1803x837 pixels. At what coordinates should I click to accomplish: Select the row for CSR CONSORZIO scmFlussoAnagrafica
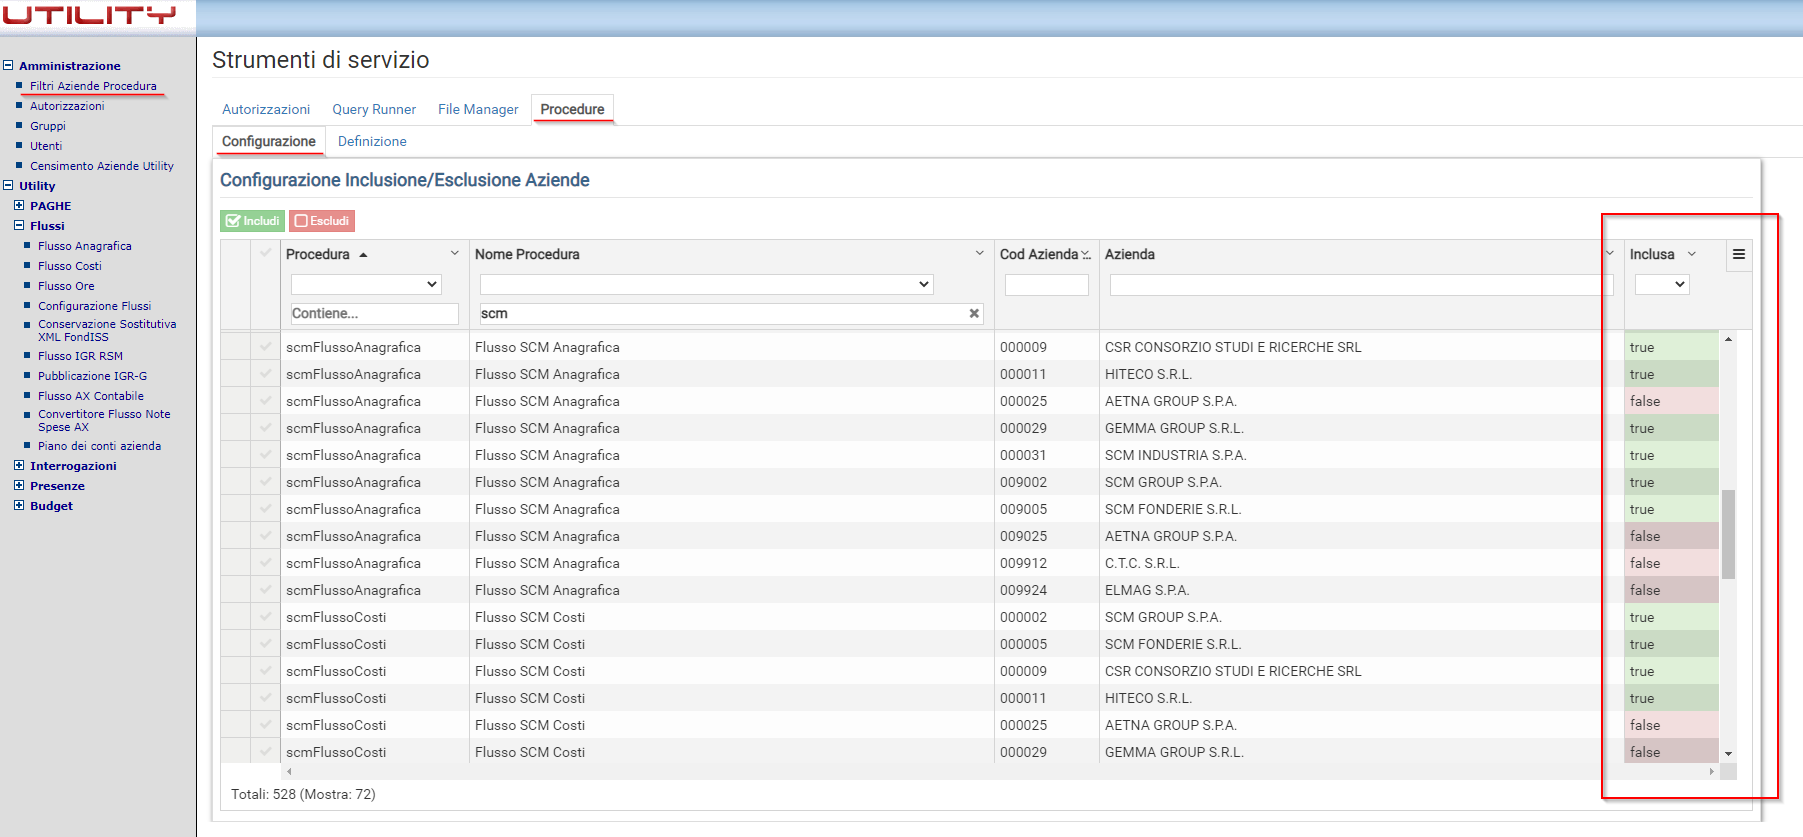click(x=265, y=347)
